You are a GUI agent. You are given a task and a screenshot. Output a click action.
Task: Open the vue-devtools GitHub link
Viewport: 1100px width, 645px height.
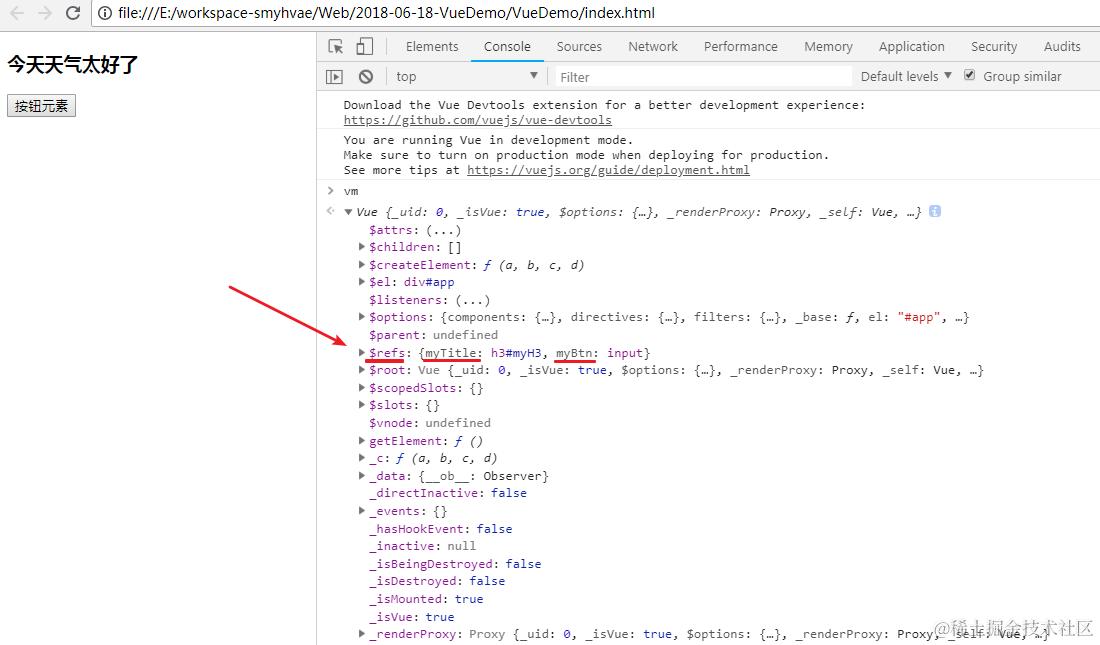click(477, 120)
